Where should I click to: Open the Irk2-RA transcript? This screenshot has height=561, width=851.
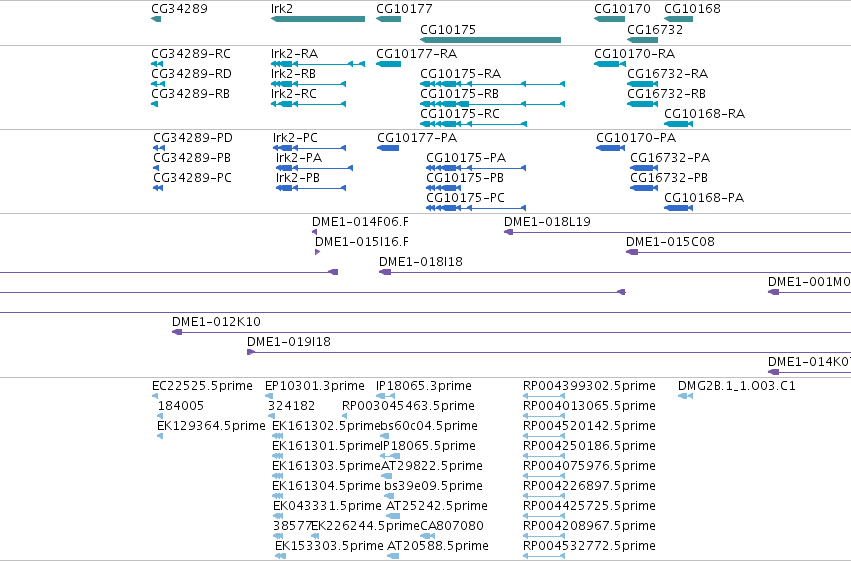[294, 54]
